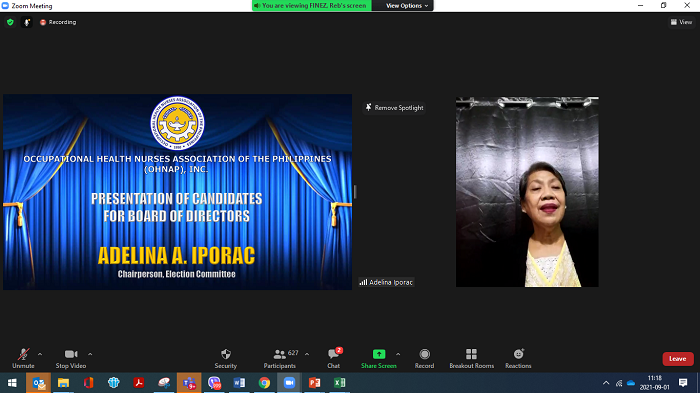Open the Chat panel

(x=333, y=359)
